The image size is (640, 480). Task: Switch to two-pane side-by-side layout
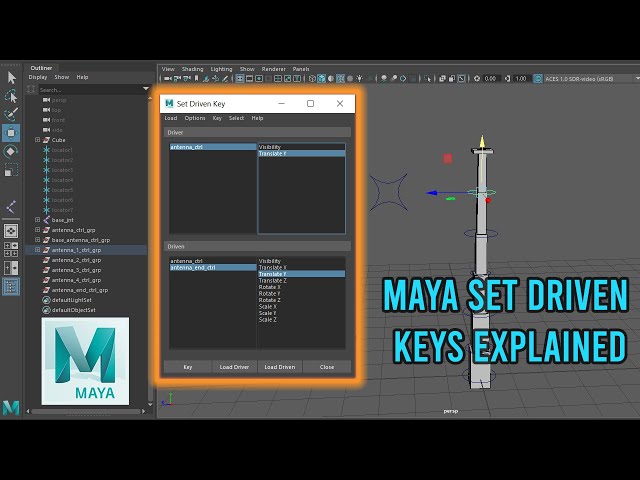click(x=11, y=268)
